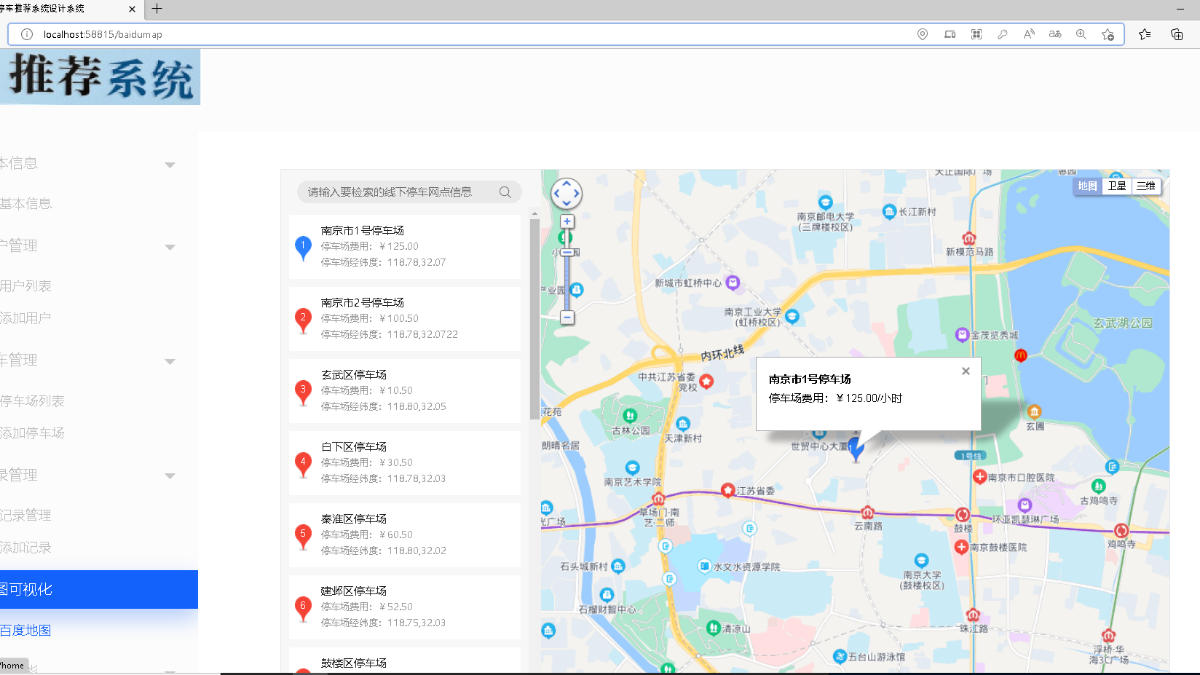
Task: Click the 鼓楼 metro station marker
Action: pyautogui.click(x=963, y=514)
